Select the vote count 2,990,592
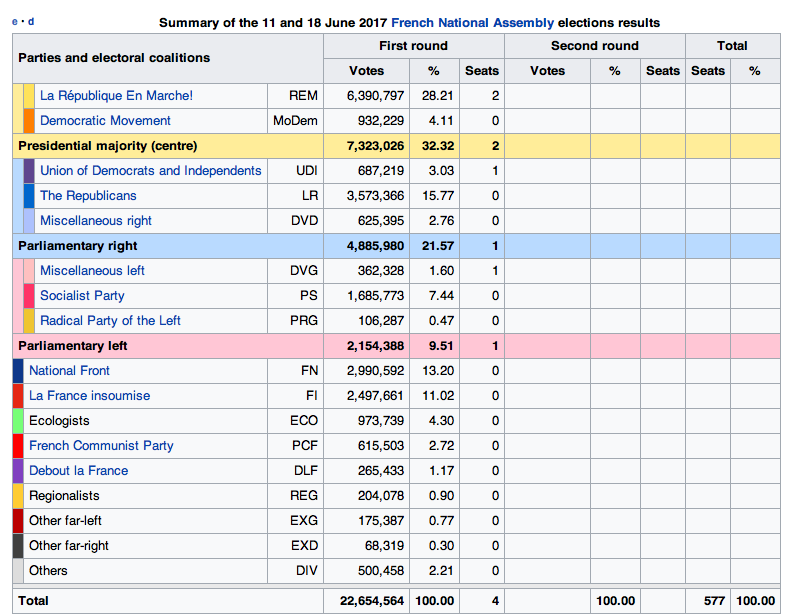 tap(375, 371)
